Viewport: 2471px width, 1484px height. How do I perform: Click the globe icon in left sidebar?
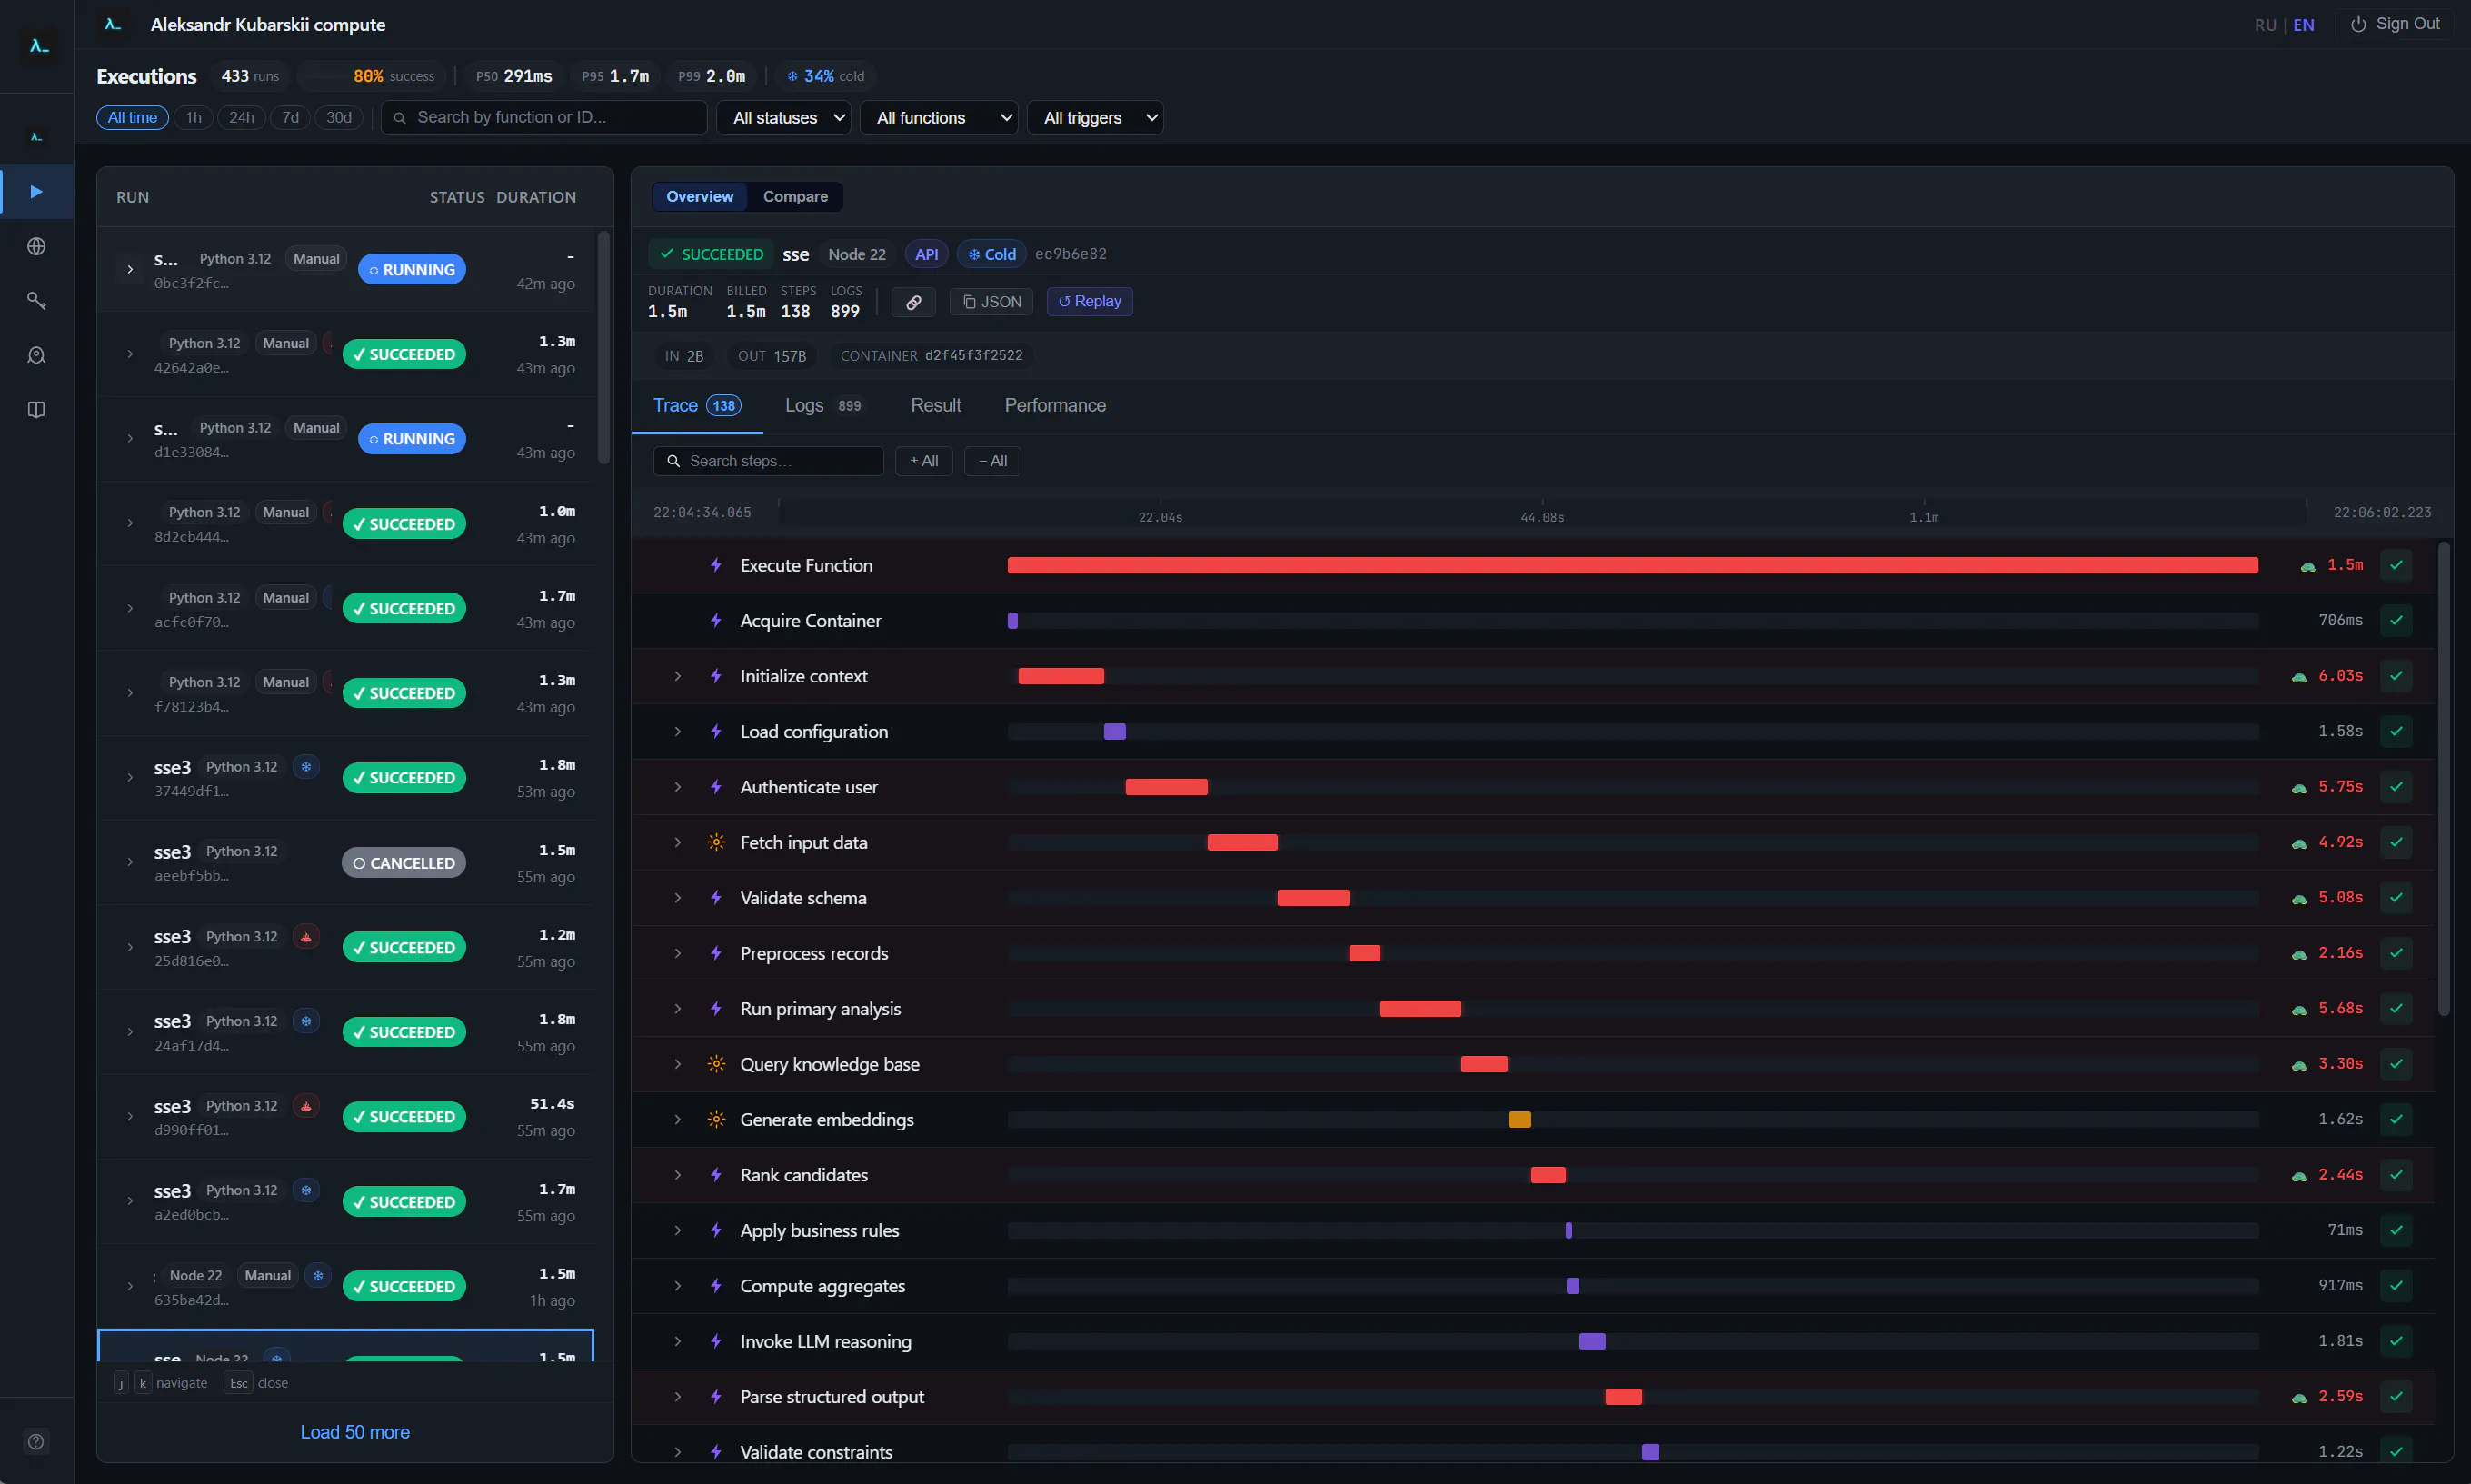(x=36, y=246)
